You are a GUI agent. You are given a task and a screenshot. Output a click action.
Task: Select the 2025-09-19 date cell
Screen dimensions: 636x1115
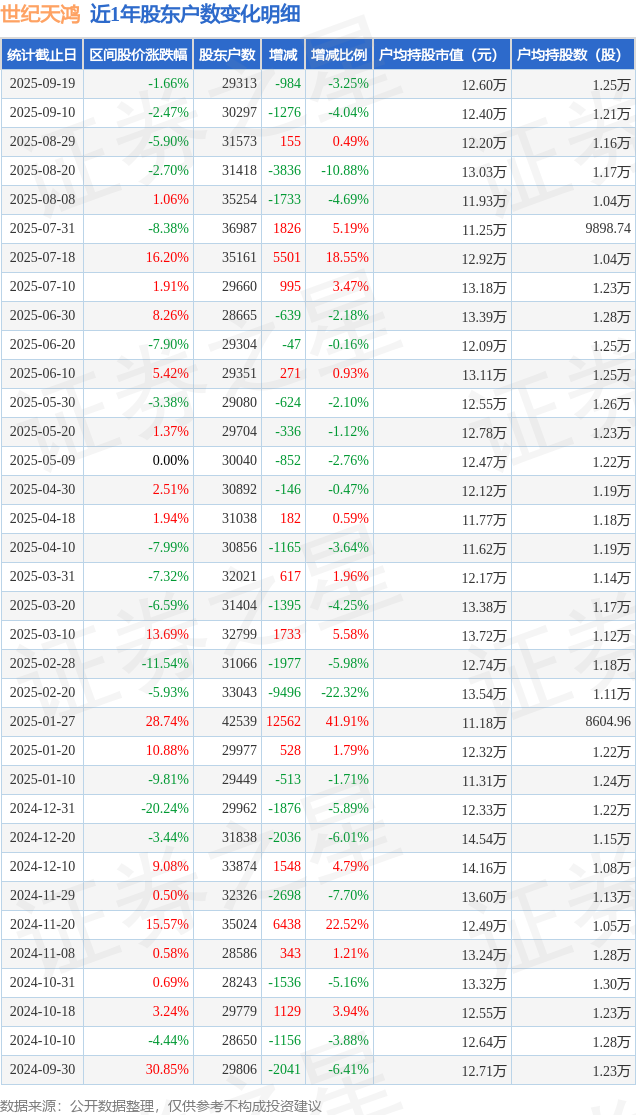42,84
